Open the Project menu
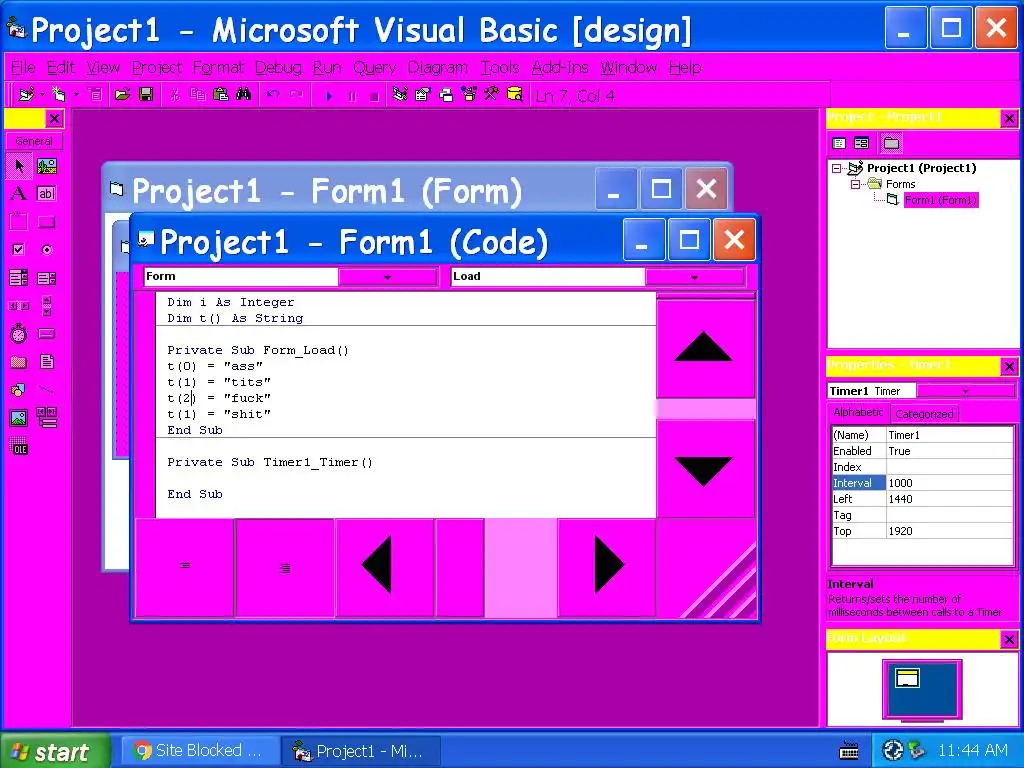The height and width of the screenshot is (768, 1024). 157,68
